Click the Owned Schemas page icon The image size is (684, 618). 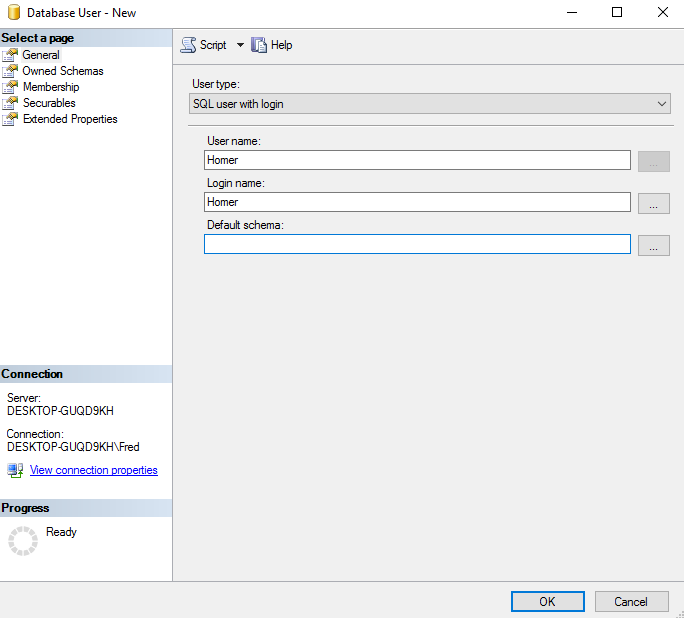(x=10, y=71)
